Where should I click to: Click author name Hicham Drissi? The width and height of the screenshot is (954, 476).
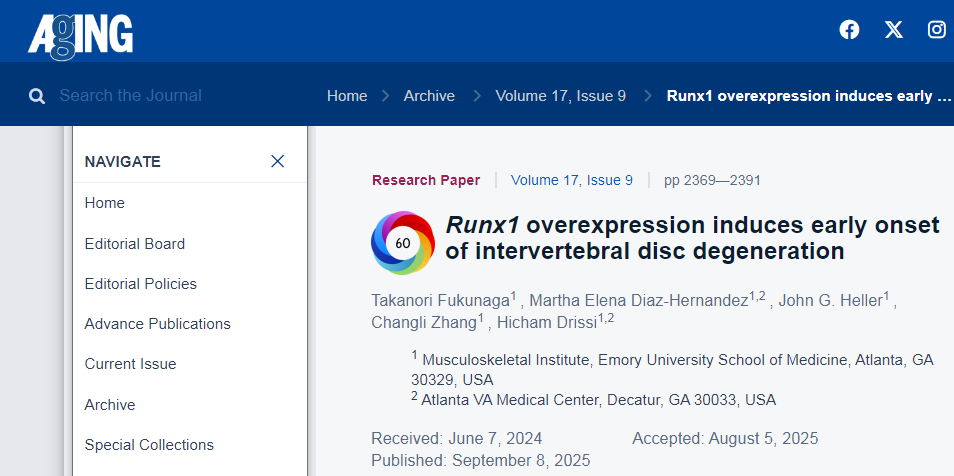pyautogui.click(x=545, y=320)
